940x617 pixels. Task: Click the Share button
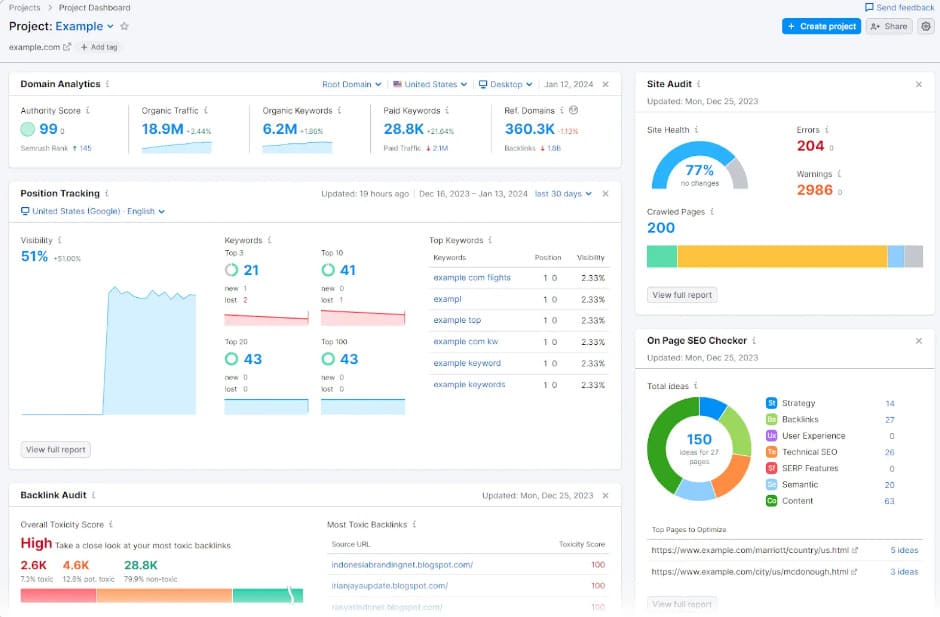point(888,26)
